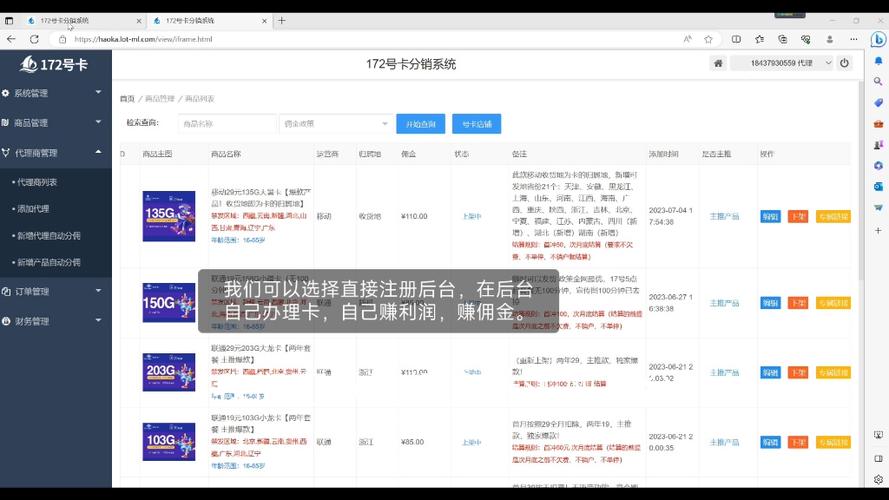
Task: Open 新增代理自动分佣 submenu item
Action: [x=48, y=235]
